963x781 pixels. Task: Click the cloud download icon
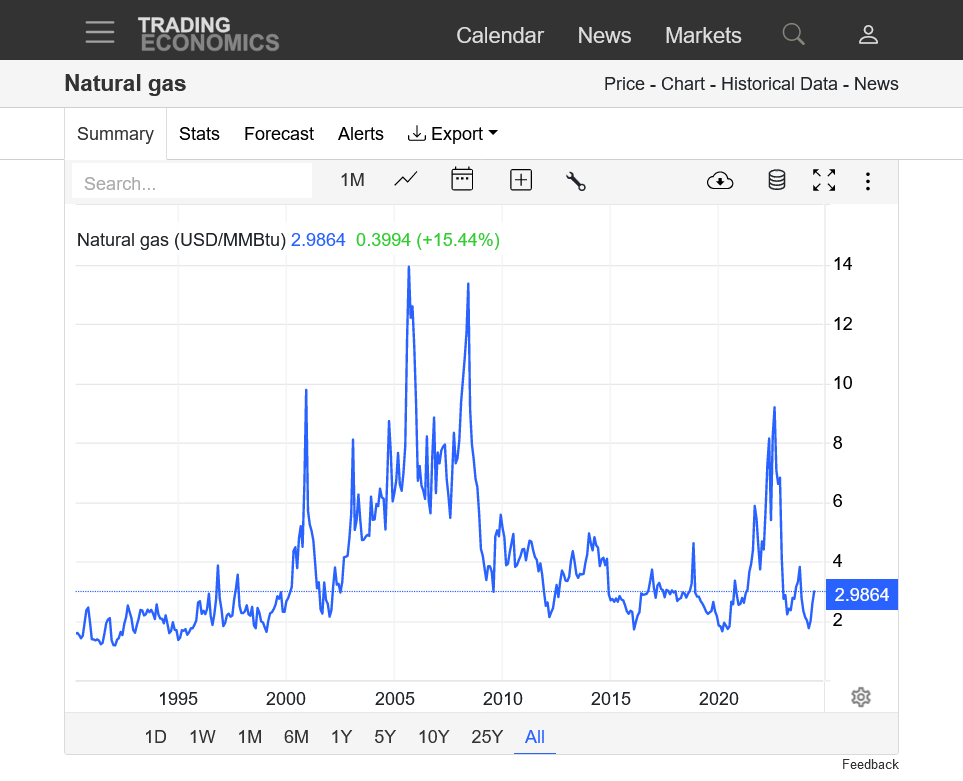719,181
